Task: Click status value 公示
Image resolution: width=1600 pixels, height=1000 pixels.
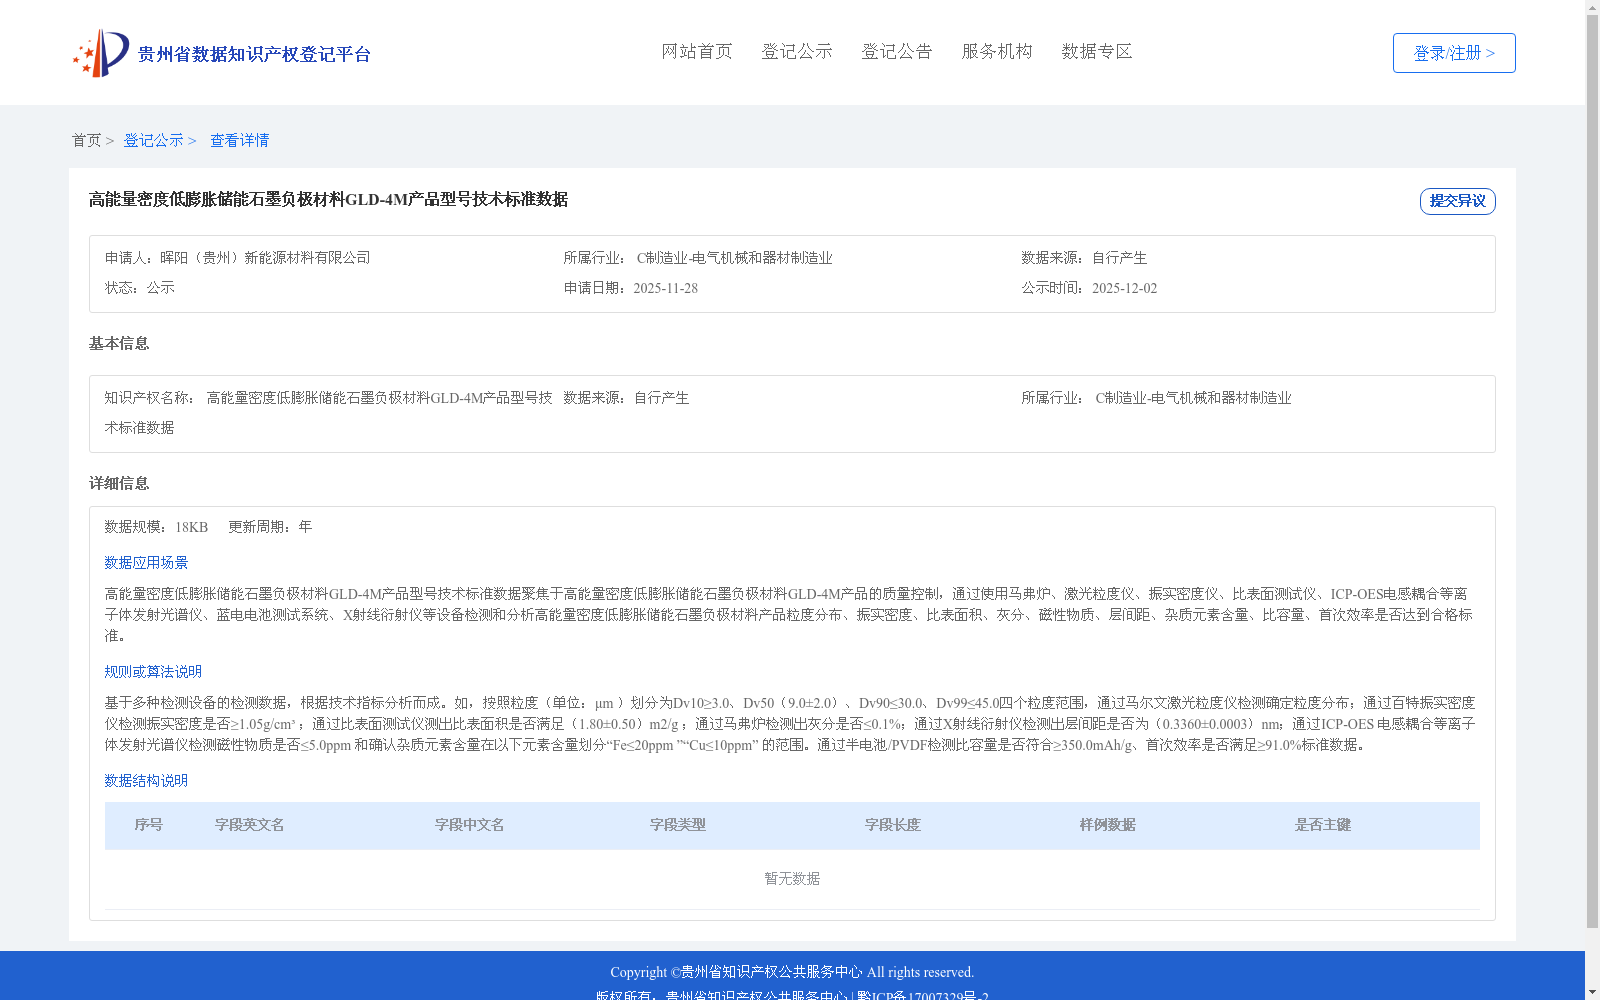Action: 161,288
